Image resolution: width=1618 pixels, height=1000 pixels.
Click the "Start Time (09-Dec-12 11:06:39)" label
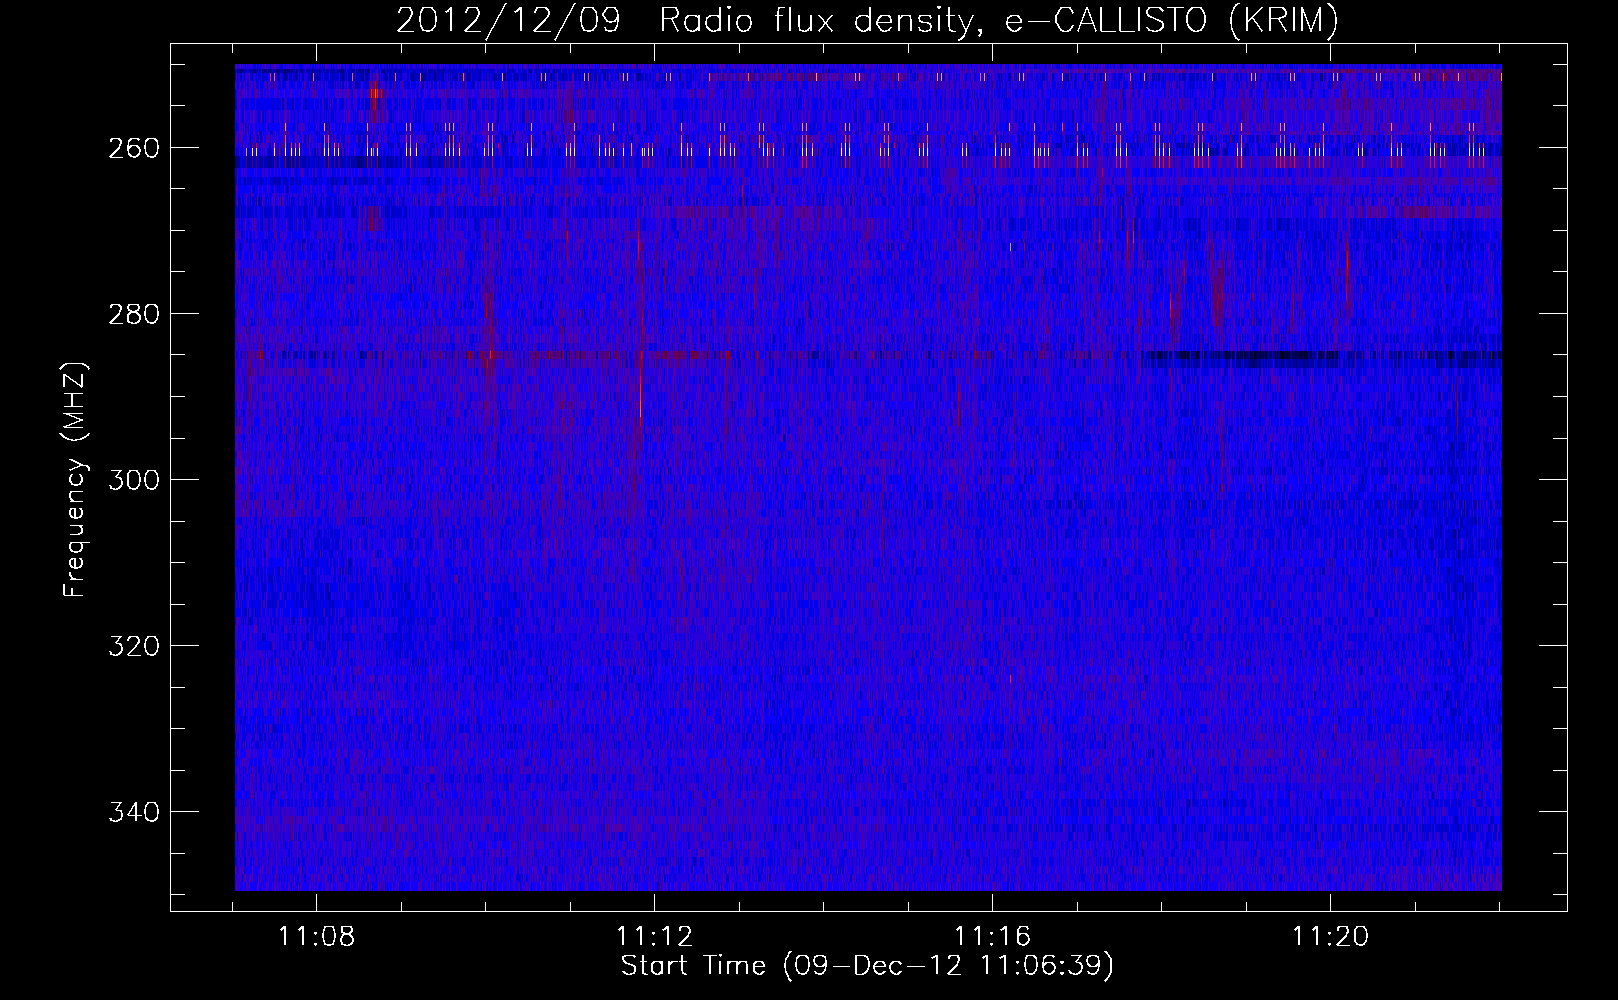coord(867,966)
